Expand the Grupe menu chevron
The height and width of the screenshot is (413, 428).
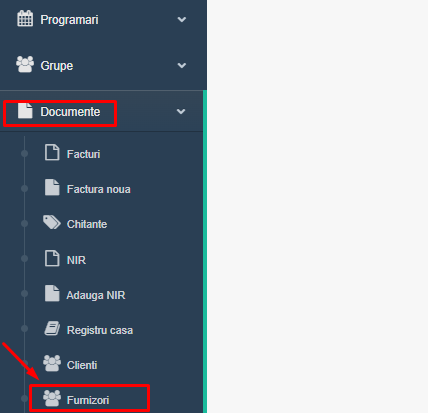click(182, 65)
